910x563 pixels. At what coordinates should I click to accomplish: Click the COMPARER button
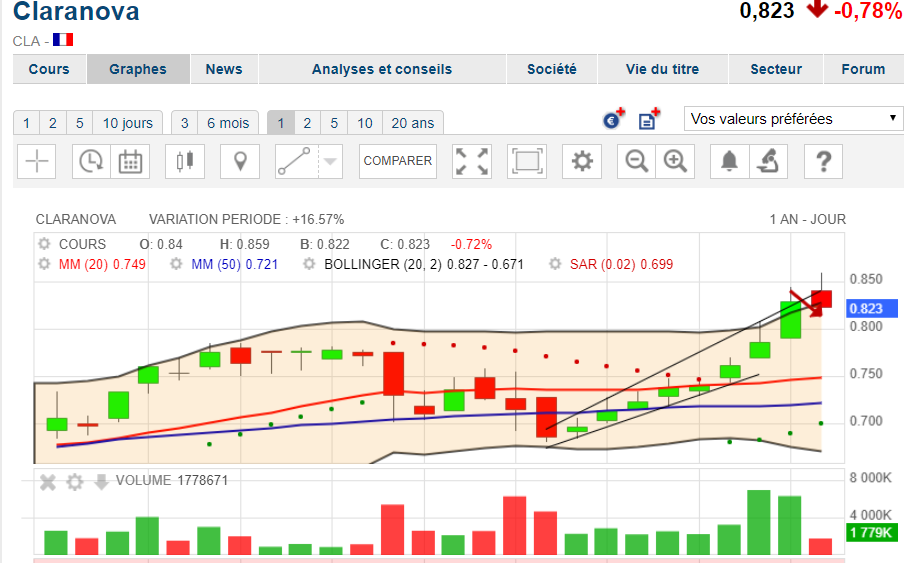[398, 161]
